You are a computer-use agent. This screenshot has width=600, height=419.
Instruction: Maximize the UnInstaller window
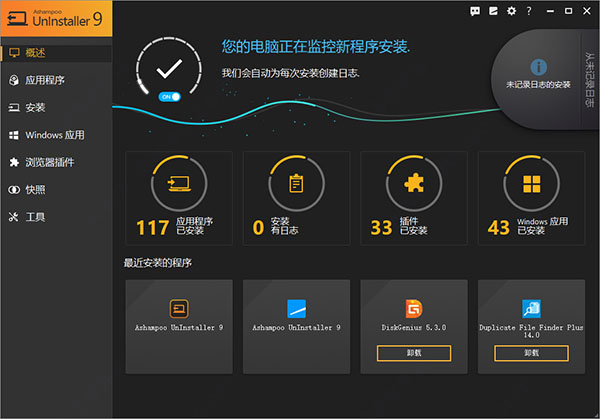tap(569, 11)
